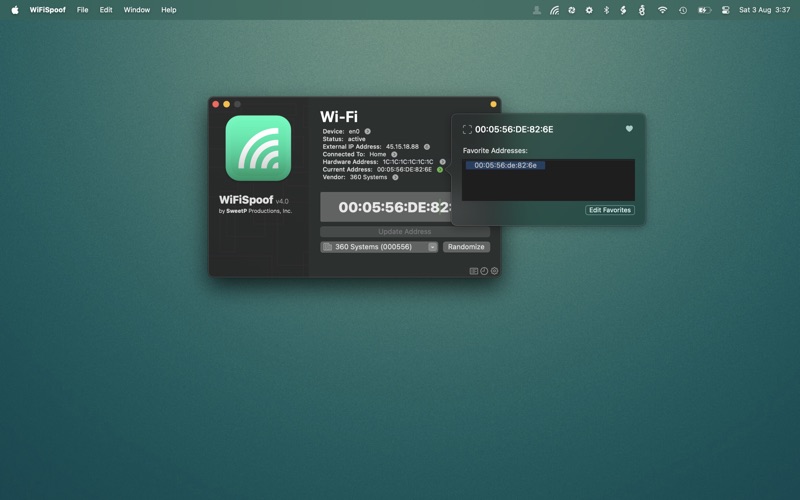This screenshot has width=800, height=500.
Task: Click the SweetP Productions, Inc. text
Action: point(259,211)
